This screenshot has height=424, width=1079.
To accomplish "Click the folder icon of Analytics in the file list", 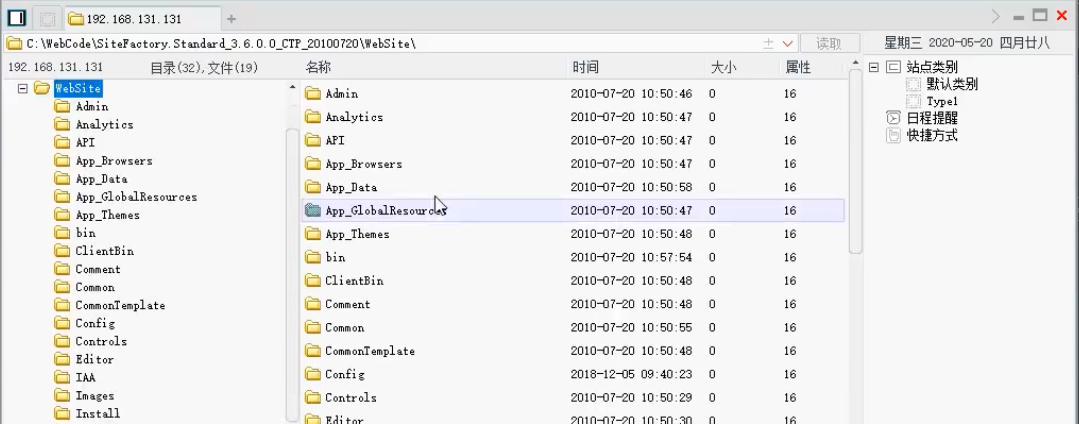I will (x=312, y=117).
